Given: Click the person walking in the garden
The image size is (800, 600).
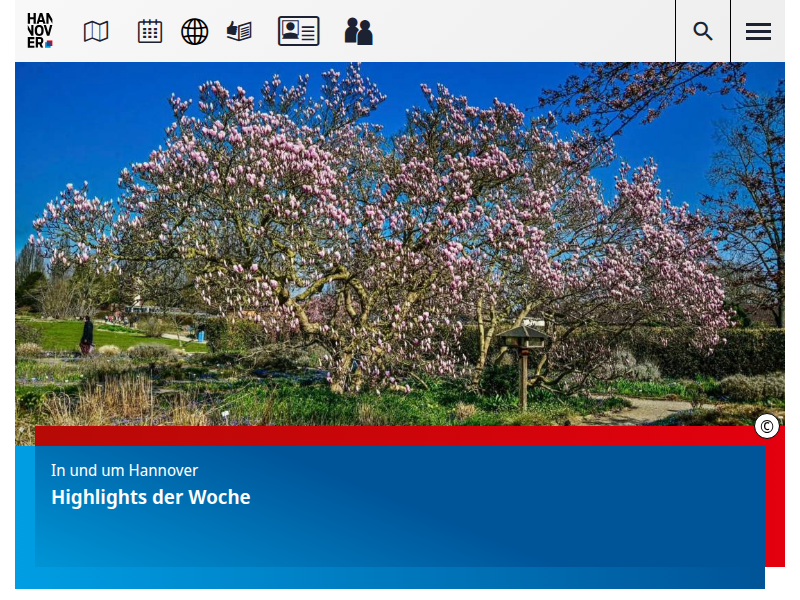Looking at the screenshot, I should [87, 333].
